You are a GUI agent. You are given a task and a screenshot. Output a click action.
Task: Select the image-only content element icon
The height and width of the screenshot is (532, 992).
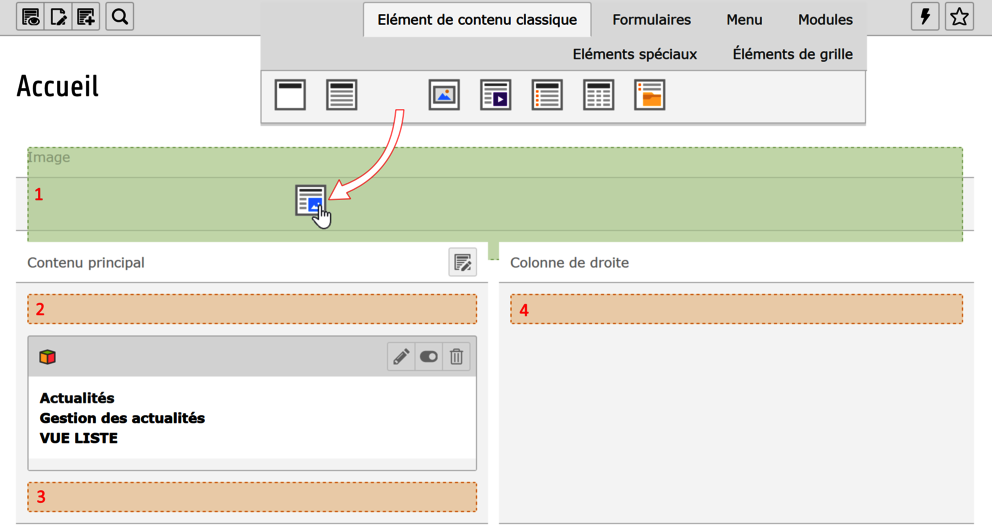tap(444, 95)
